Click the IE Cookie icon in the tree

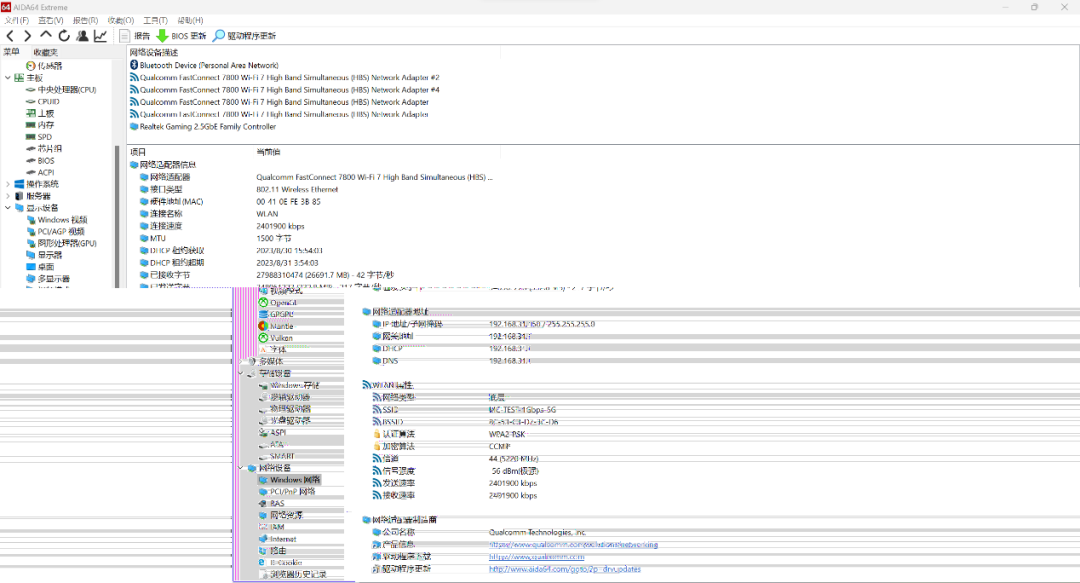point(263,562)
